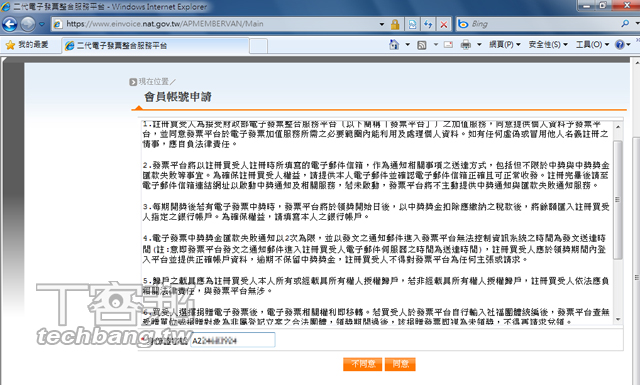Accept terms with the 同意 button

click(400, 364)
